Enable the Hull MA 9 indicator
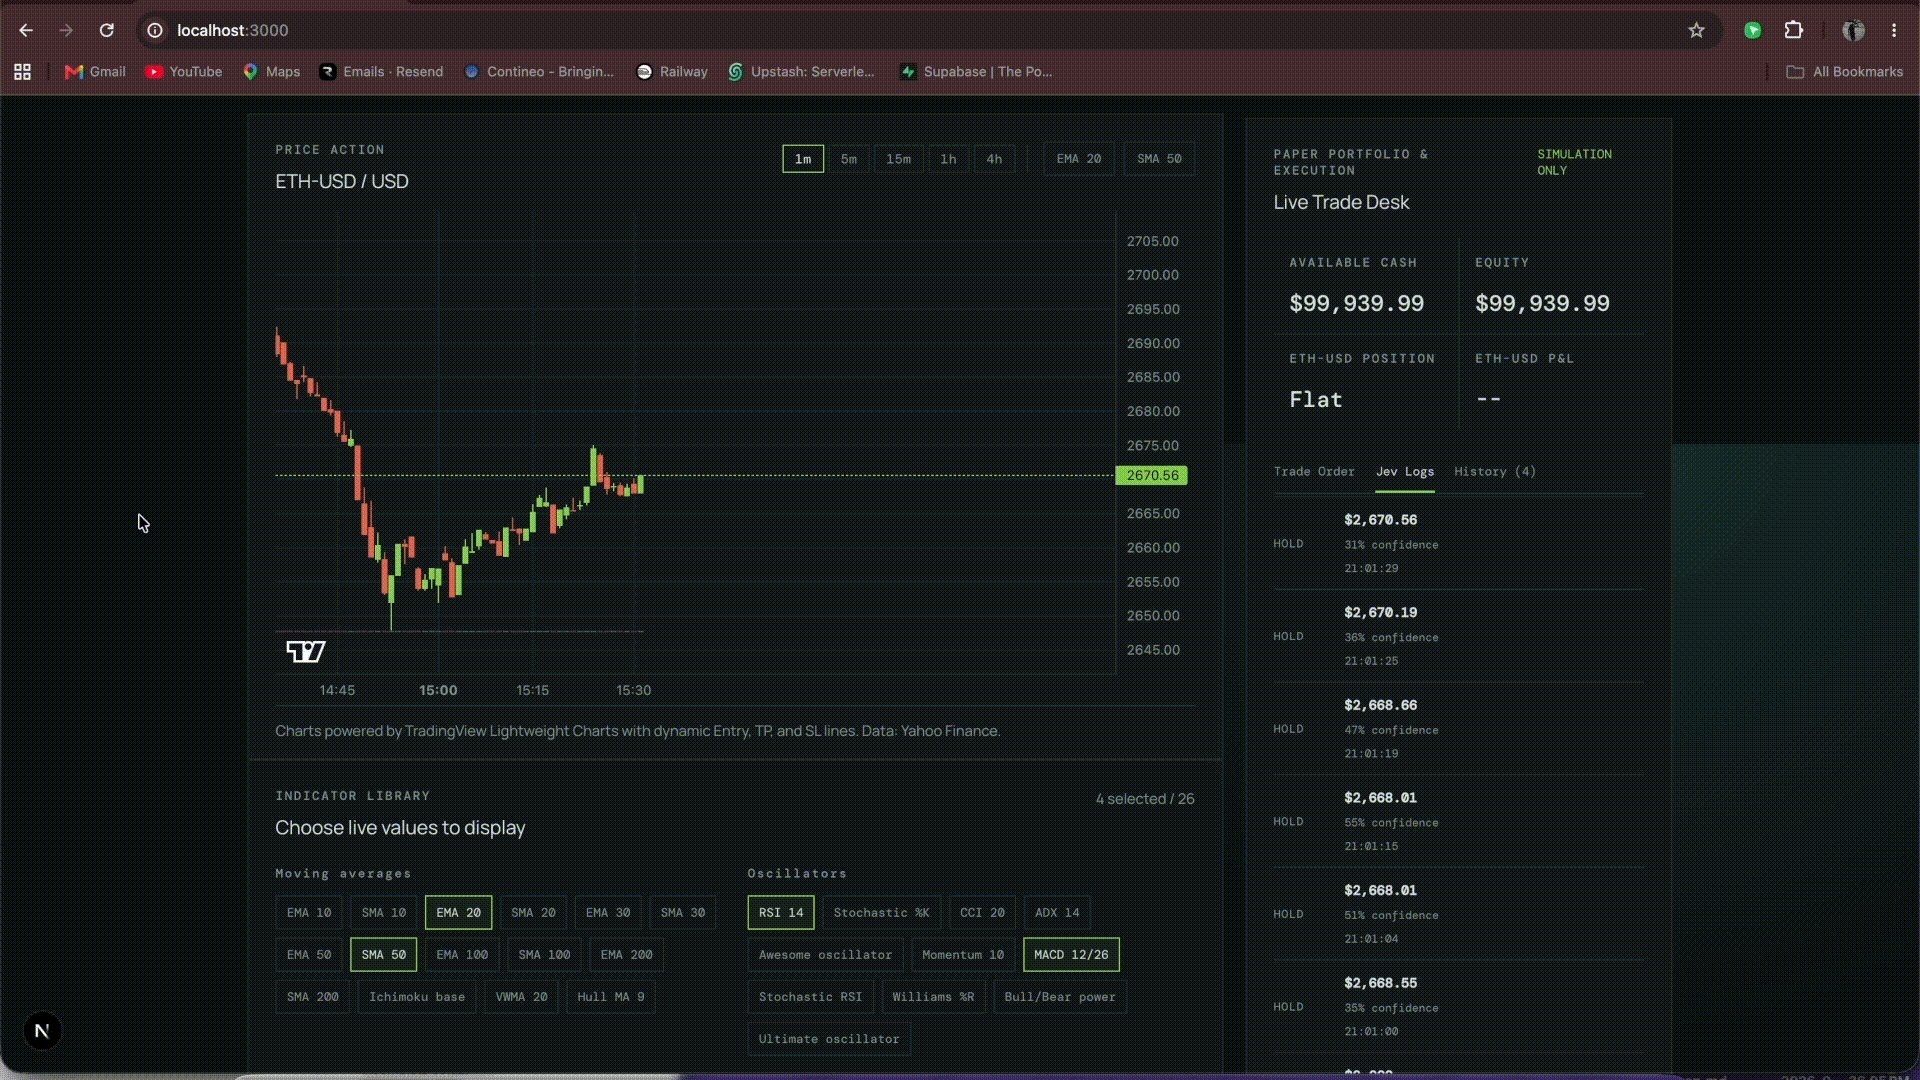Image resolution: width=1920 pixels, height=1080 pixels. click(611, 997)
